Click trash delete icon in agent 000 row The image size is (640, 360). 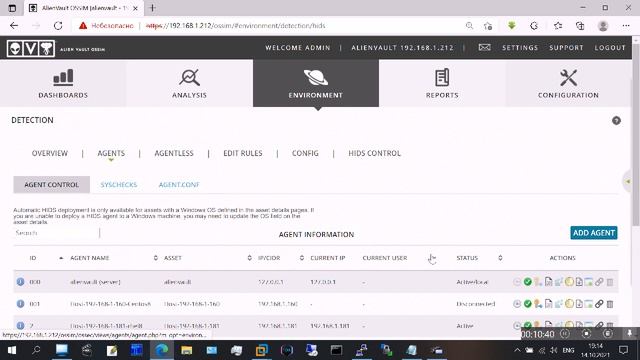[610, 282]
